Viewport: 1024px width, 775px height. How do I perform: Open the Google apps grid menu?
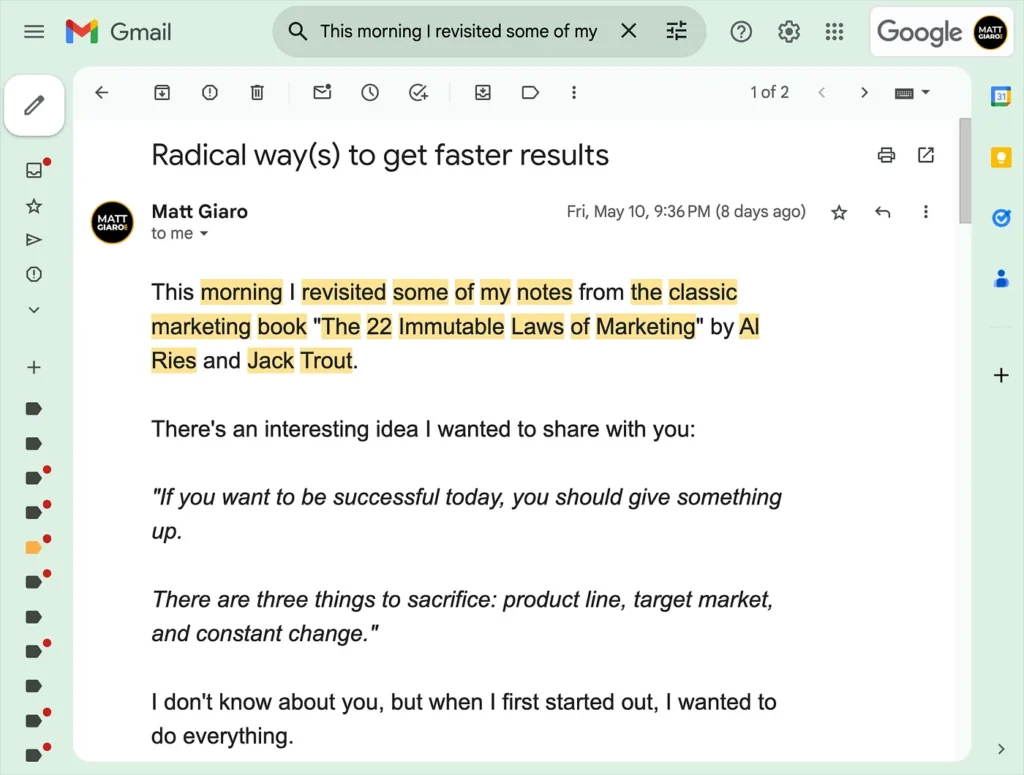tap(834, 32)
